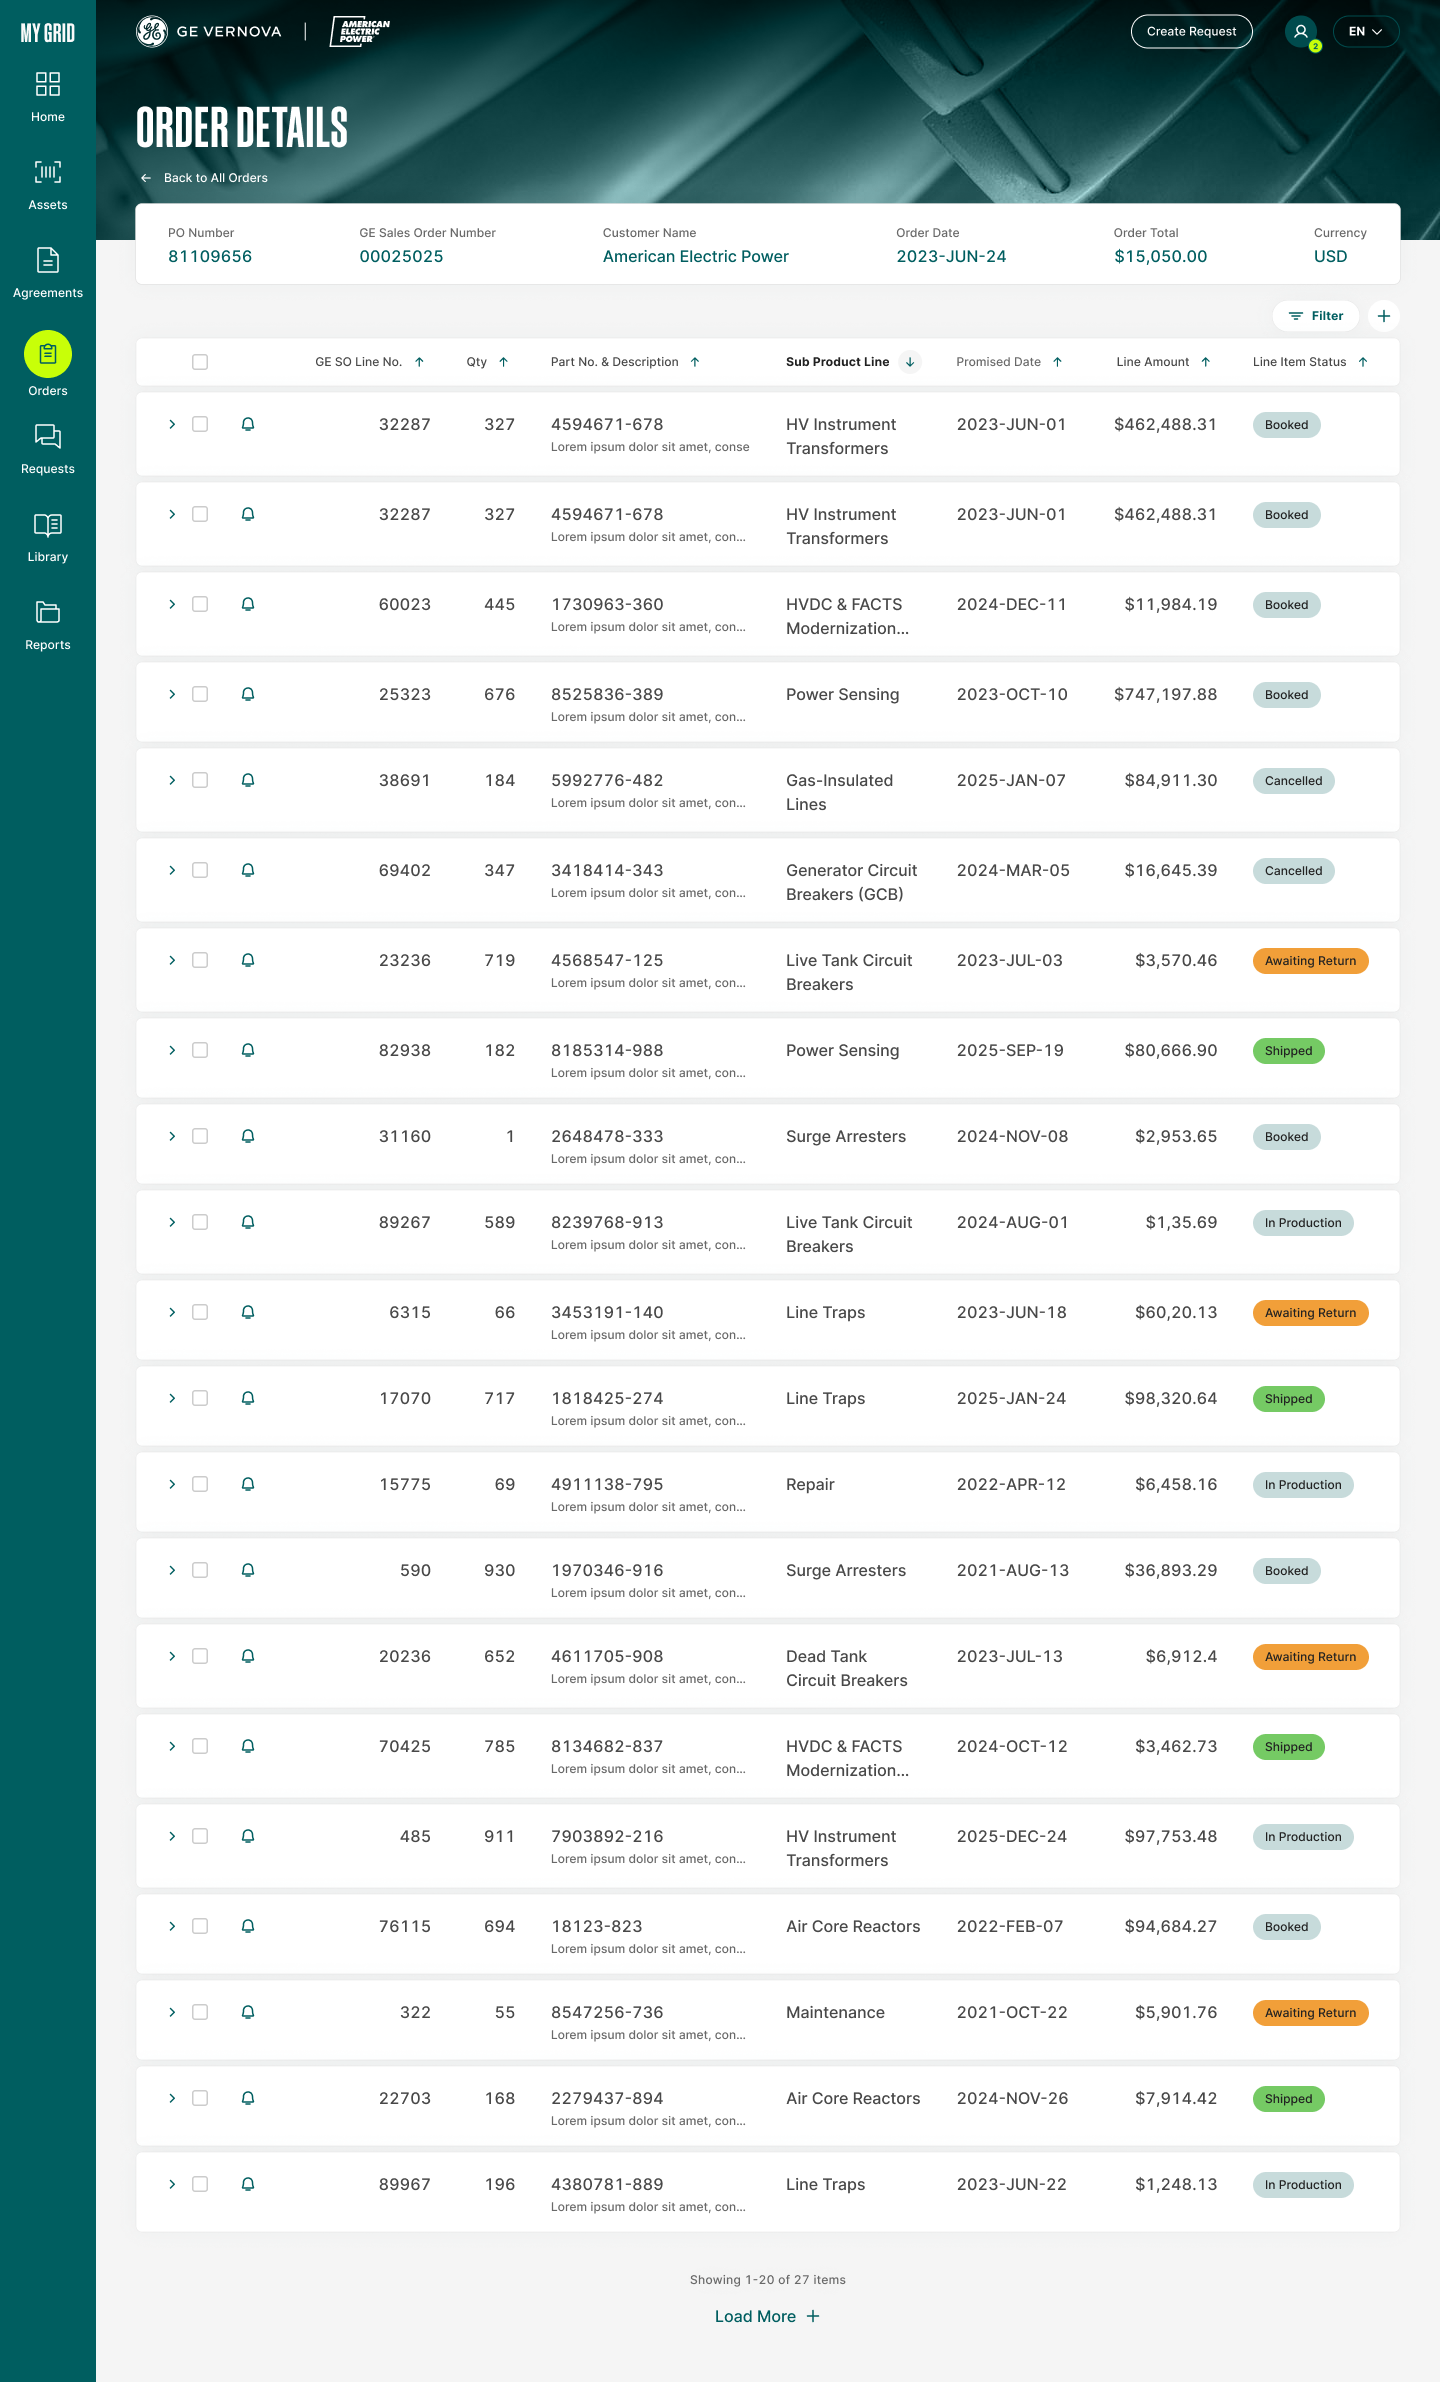Click bell icon for line 38691
The height and width of the screenshot is (2382, 1440).
click(248, 780)
